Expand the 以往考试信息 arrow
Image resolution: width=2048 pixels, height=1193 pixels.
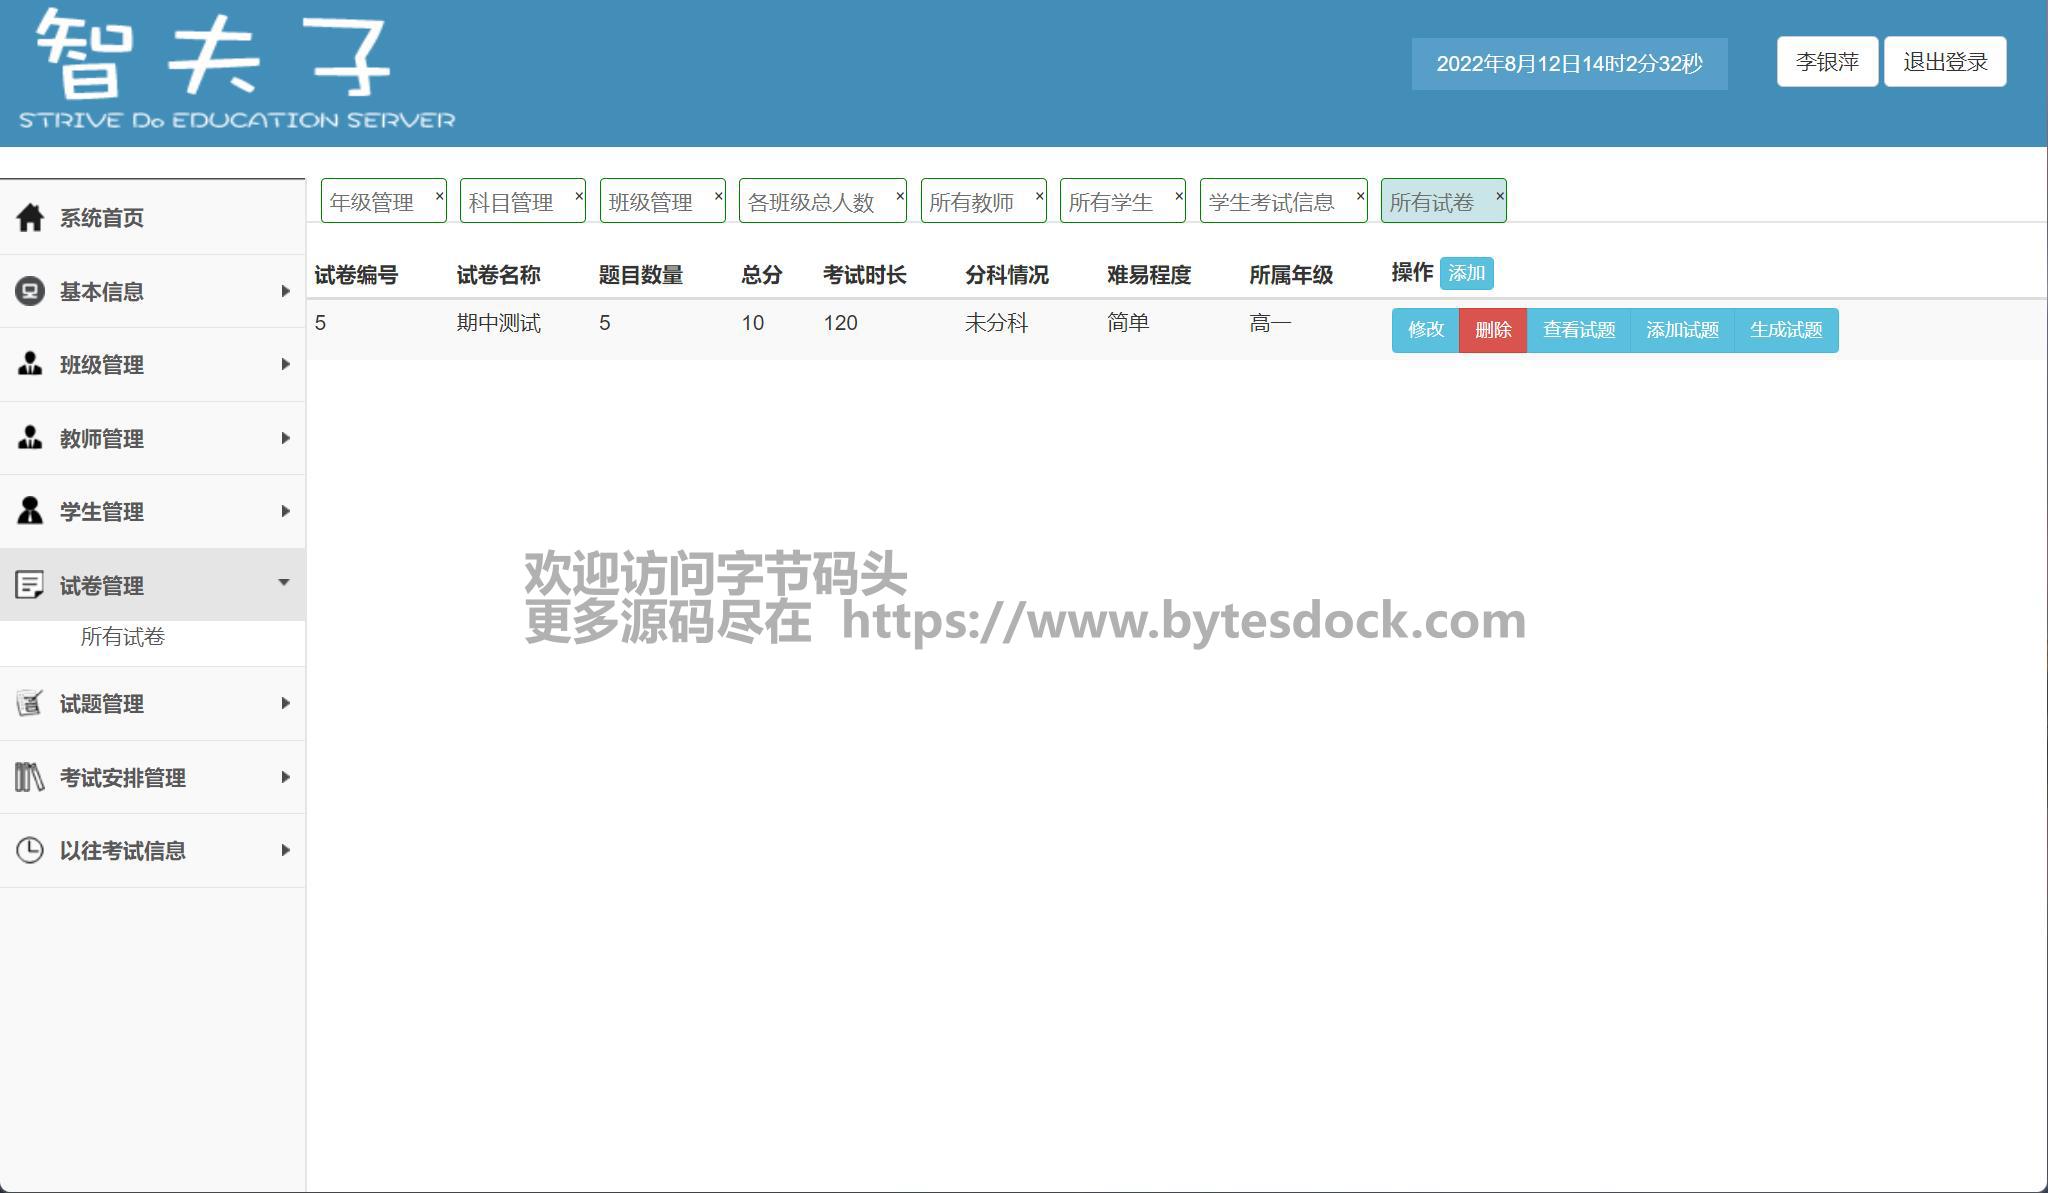285,850
